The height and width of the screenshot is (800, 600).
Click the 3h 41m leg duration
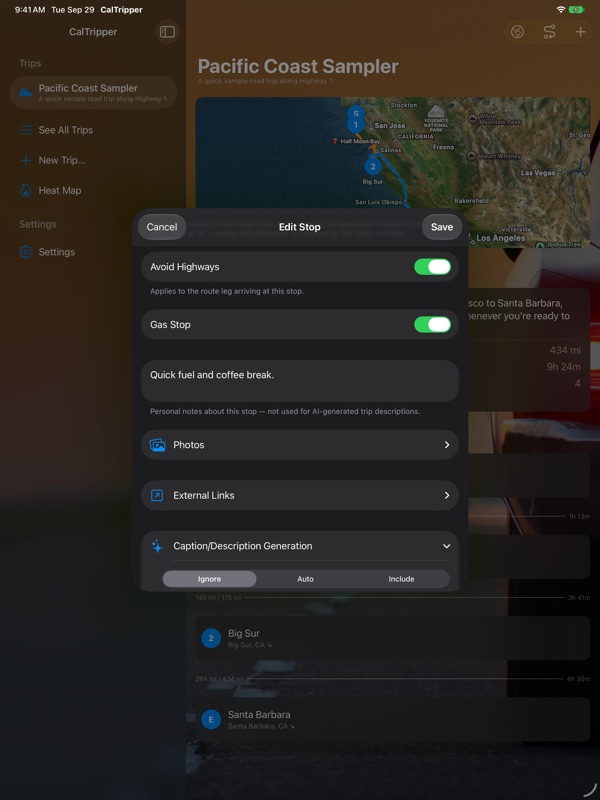[x=579, y=597]
